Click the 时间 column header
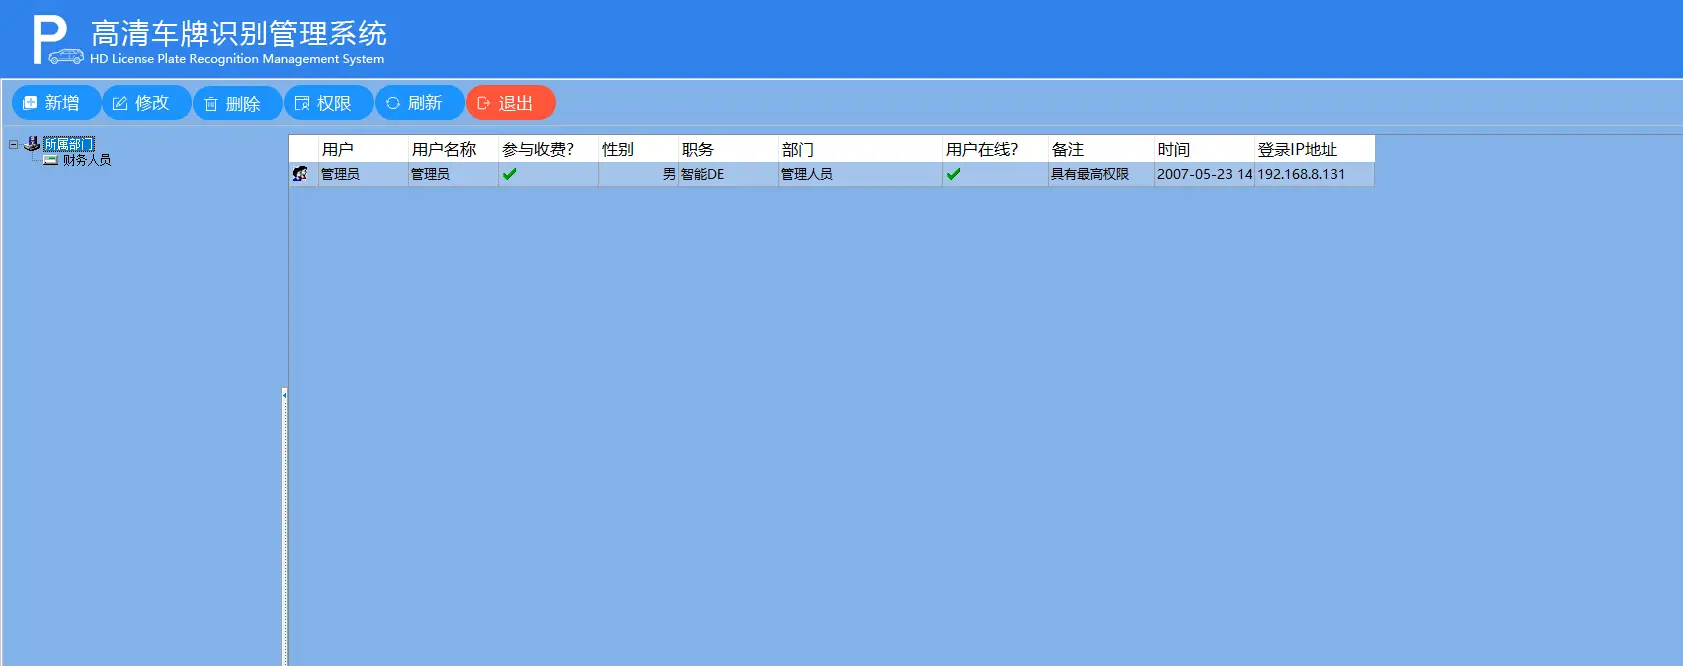The height and width of the screenshot is (666, 1683). tap(1205, 149)
